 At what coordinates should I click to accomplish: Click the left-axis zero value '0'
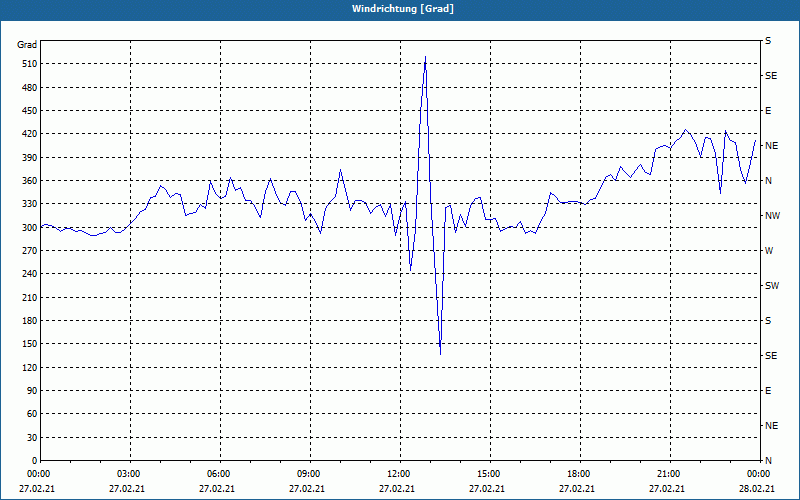coord(35,461)
